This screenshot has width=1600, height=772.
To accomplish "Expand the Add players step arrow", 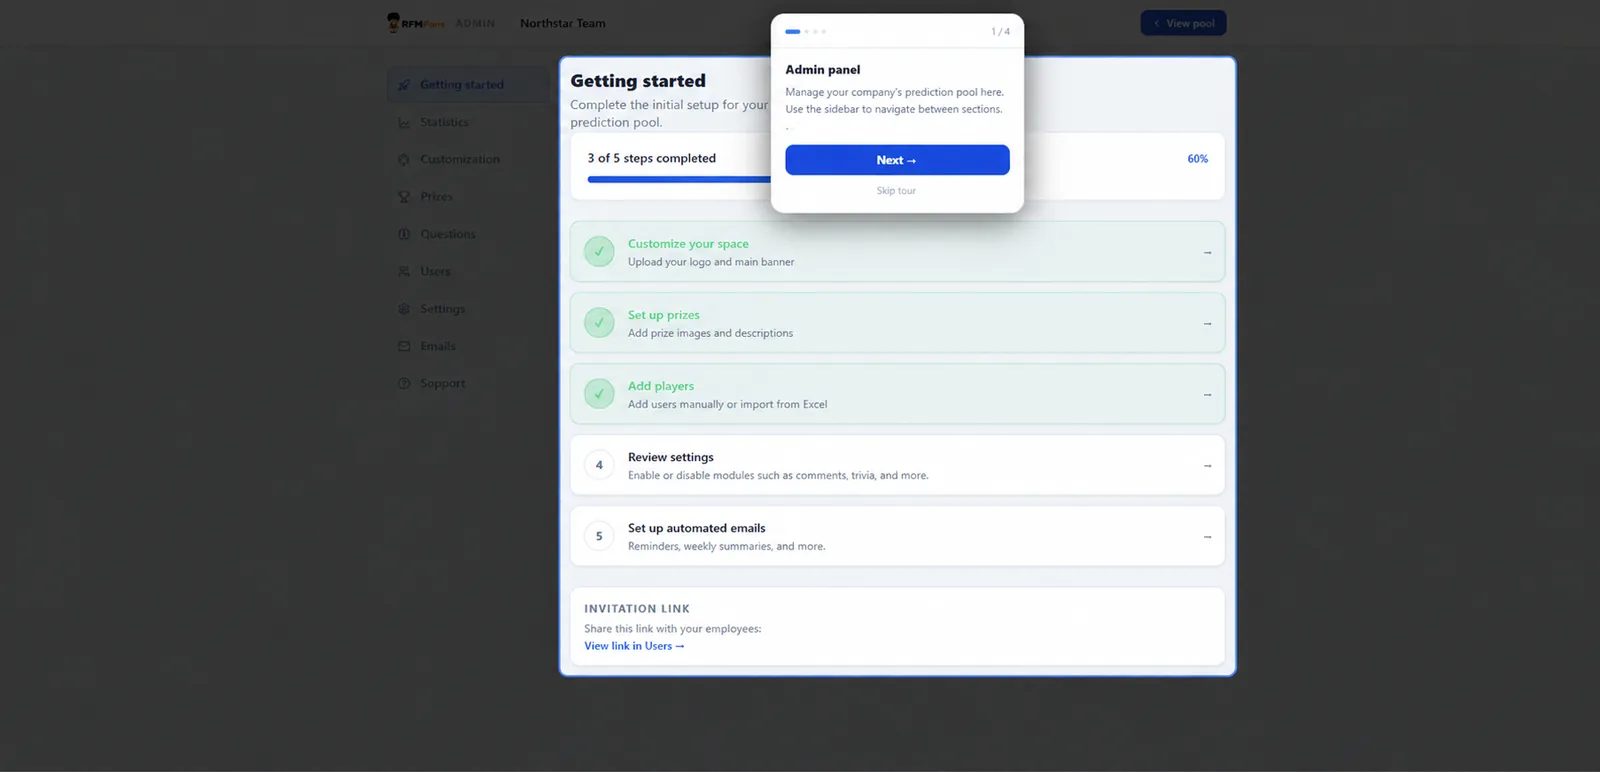I will [1207, 395].
